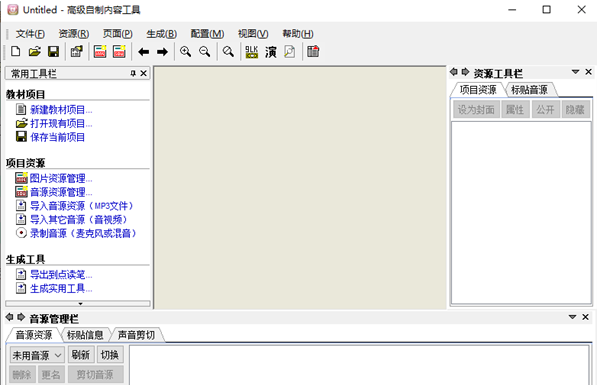Click the zoom fit magnifier icon
The height and width of the screenshot is (385, 597).
click(x=228, y=51)
